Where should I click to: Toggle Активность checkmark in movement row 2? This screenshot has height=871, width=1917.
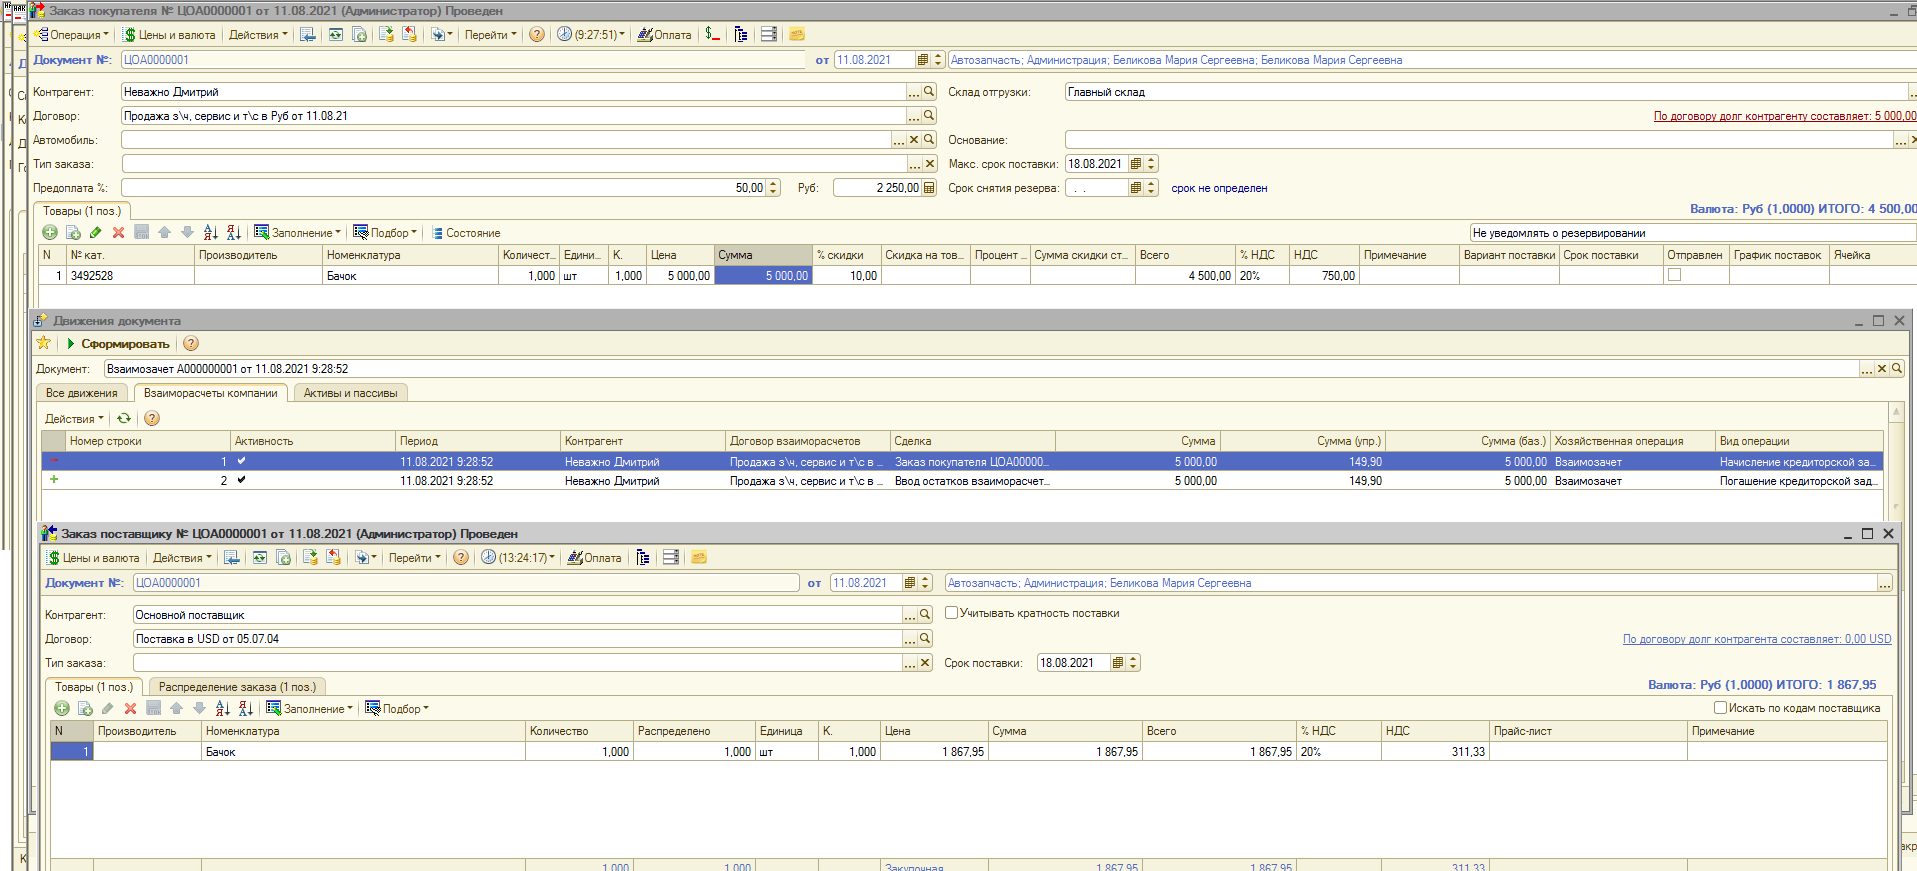point(241,481)
